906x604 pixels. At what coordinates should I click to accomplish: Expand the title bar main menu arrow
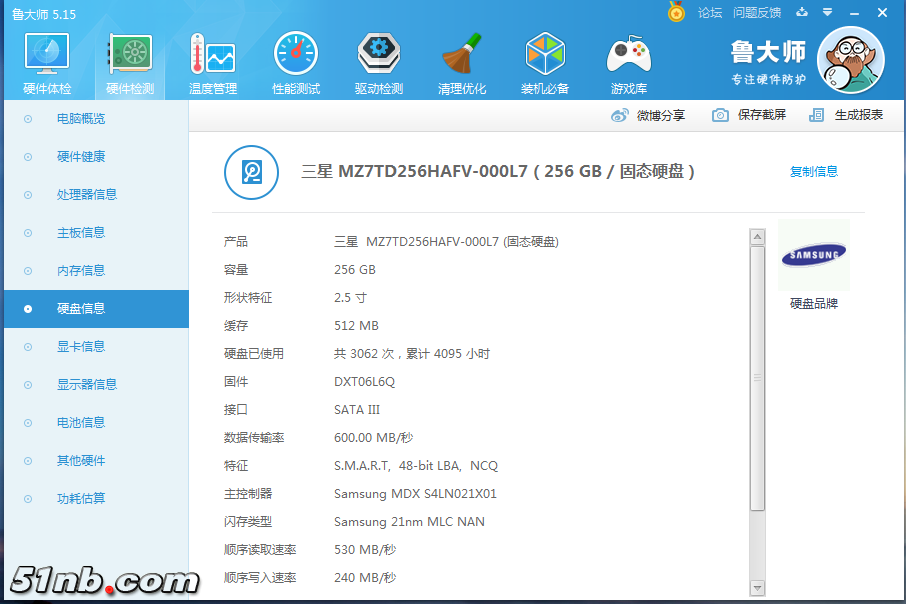pos(828,13)
